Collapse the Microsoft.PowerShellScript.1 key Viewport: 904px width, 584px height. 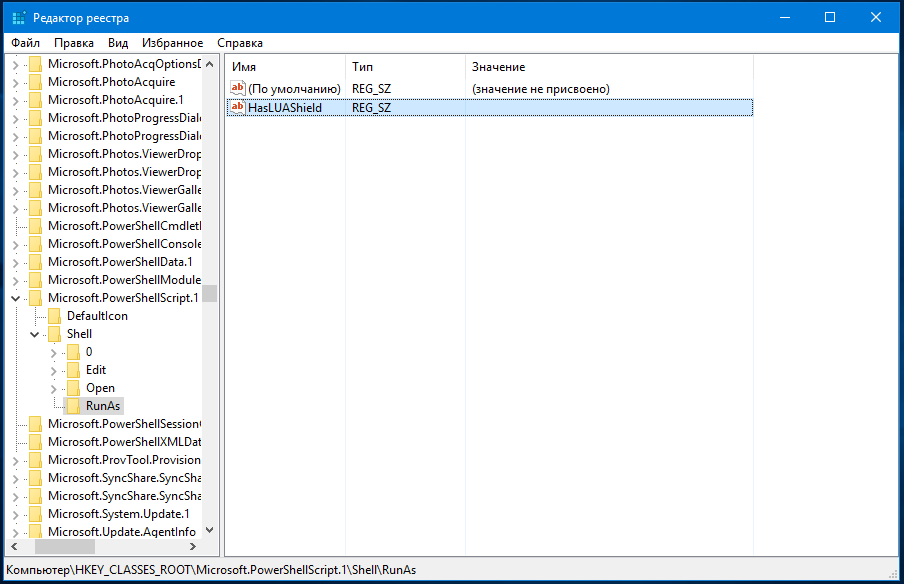[x=16, y=298]
